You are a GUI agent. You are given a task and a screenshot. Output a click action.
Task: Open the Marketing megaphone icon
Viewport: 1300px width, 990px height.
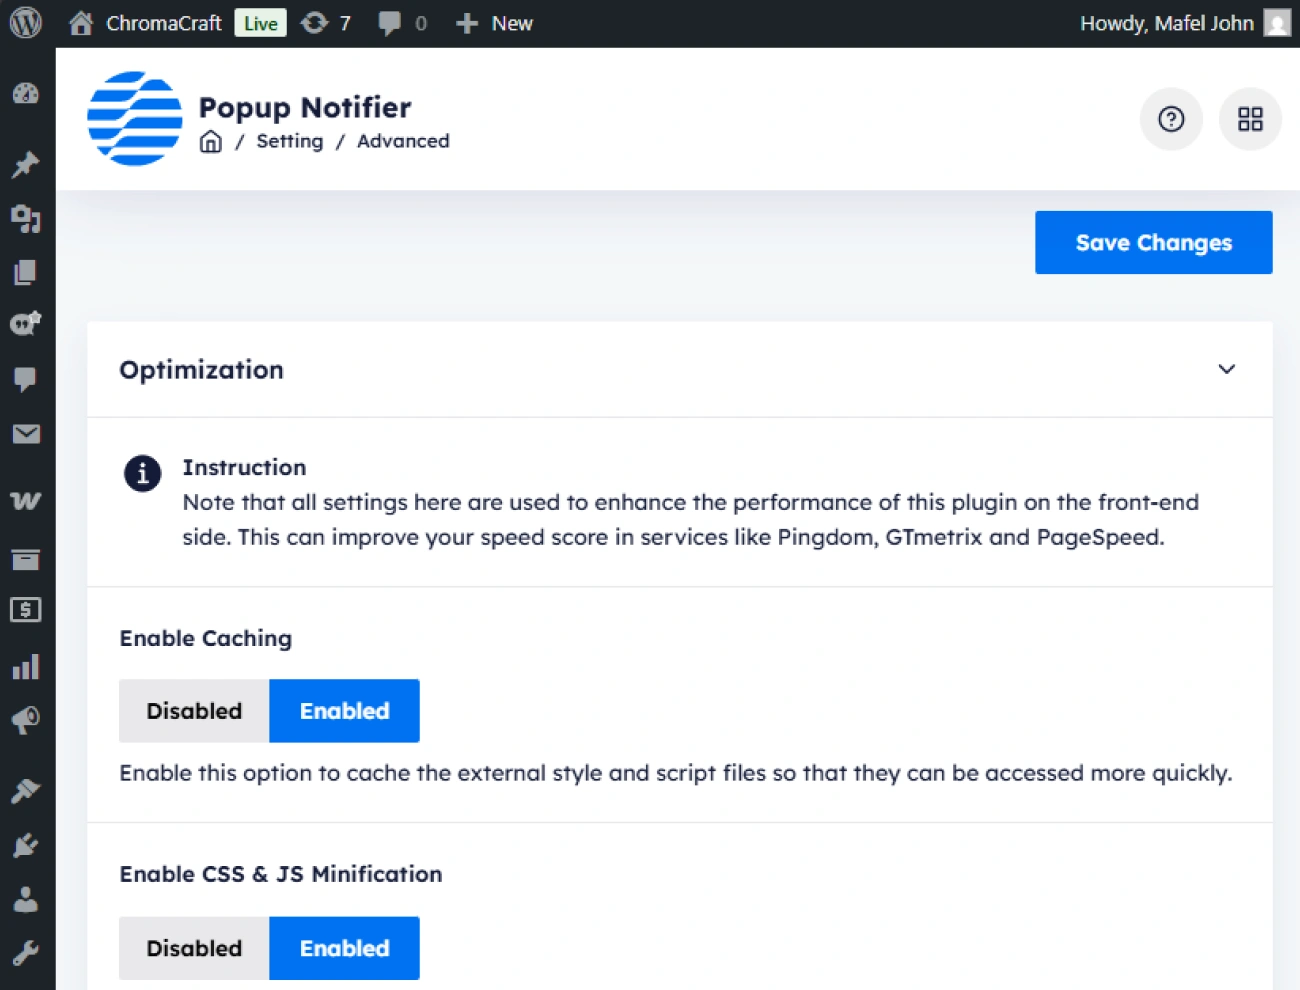(x=26, y=720)
